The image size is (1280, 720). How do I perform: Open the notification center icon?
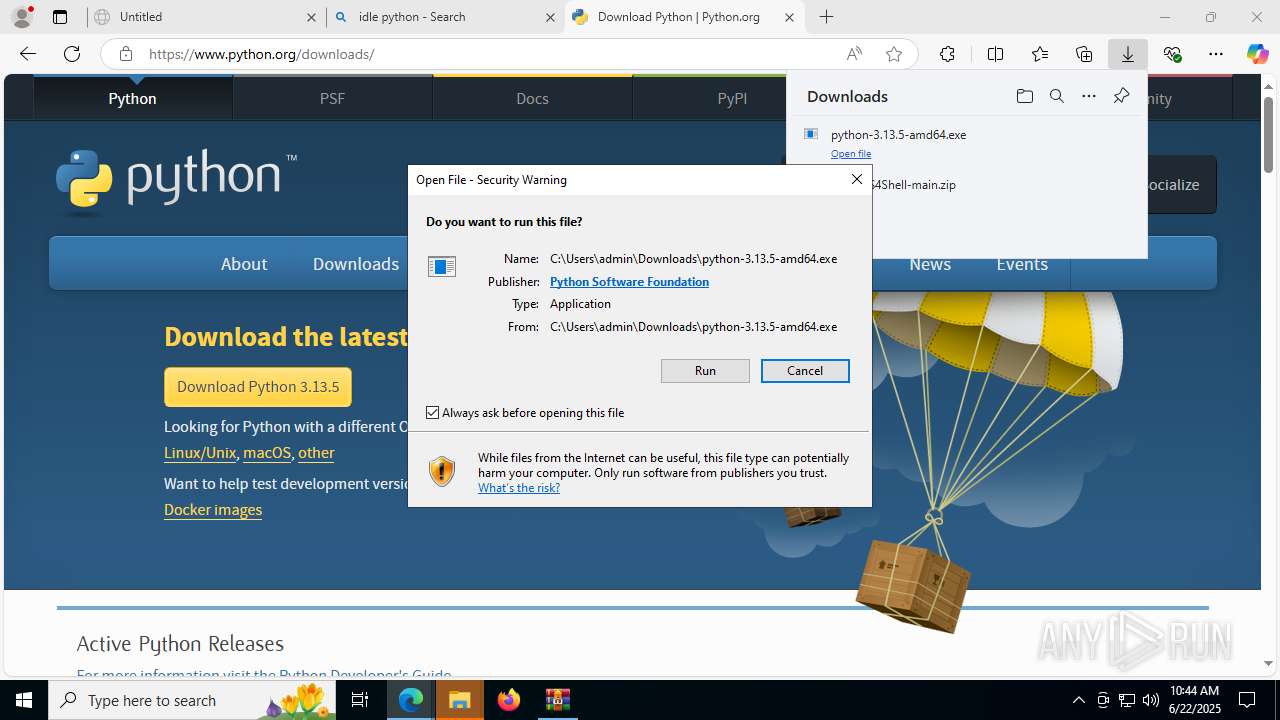pyautogui.click(x=1247, y=700)
